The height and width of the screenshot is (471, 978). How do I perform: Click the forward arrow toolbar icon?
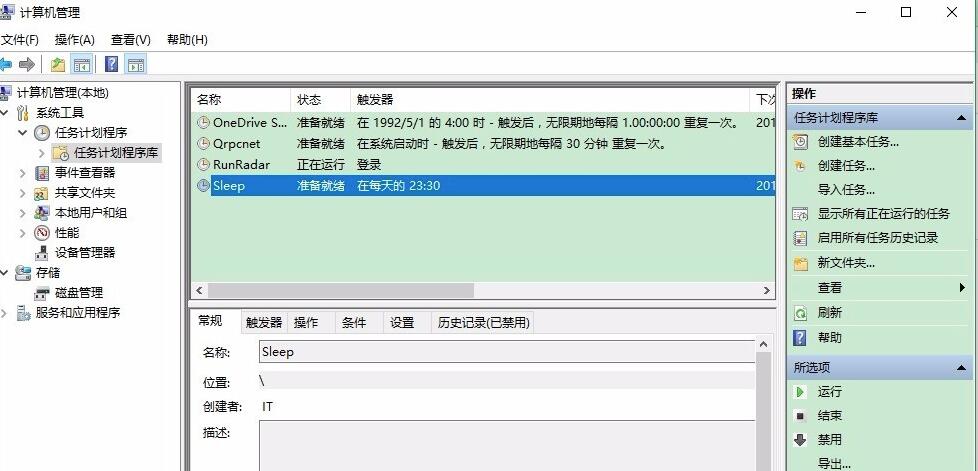pos(27,65)
